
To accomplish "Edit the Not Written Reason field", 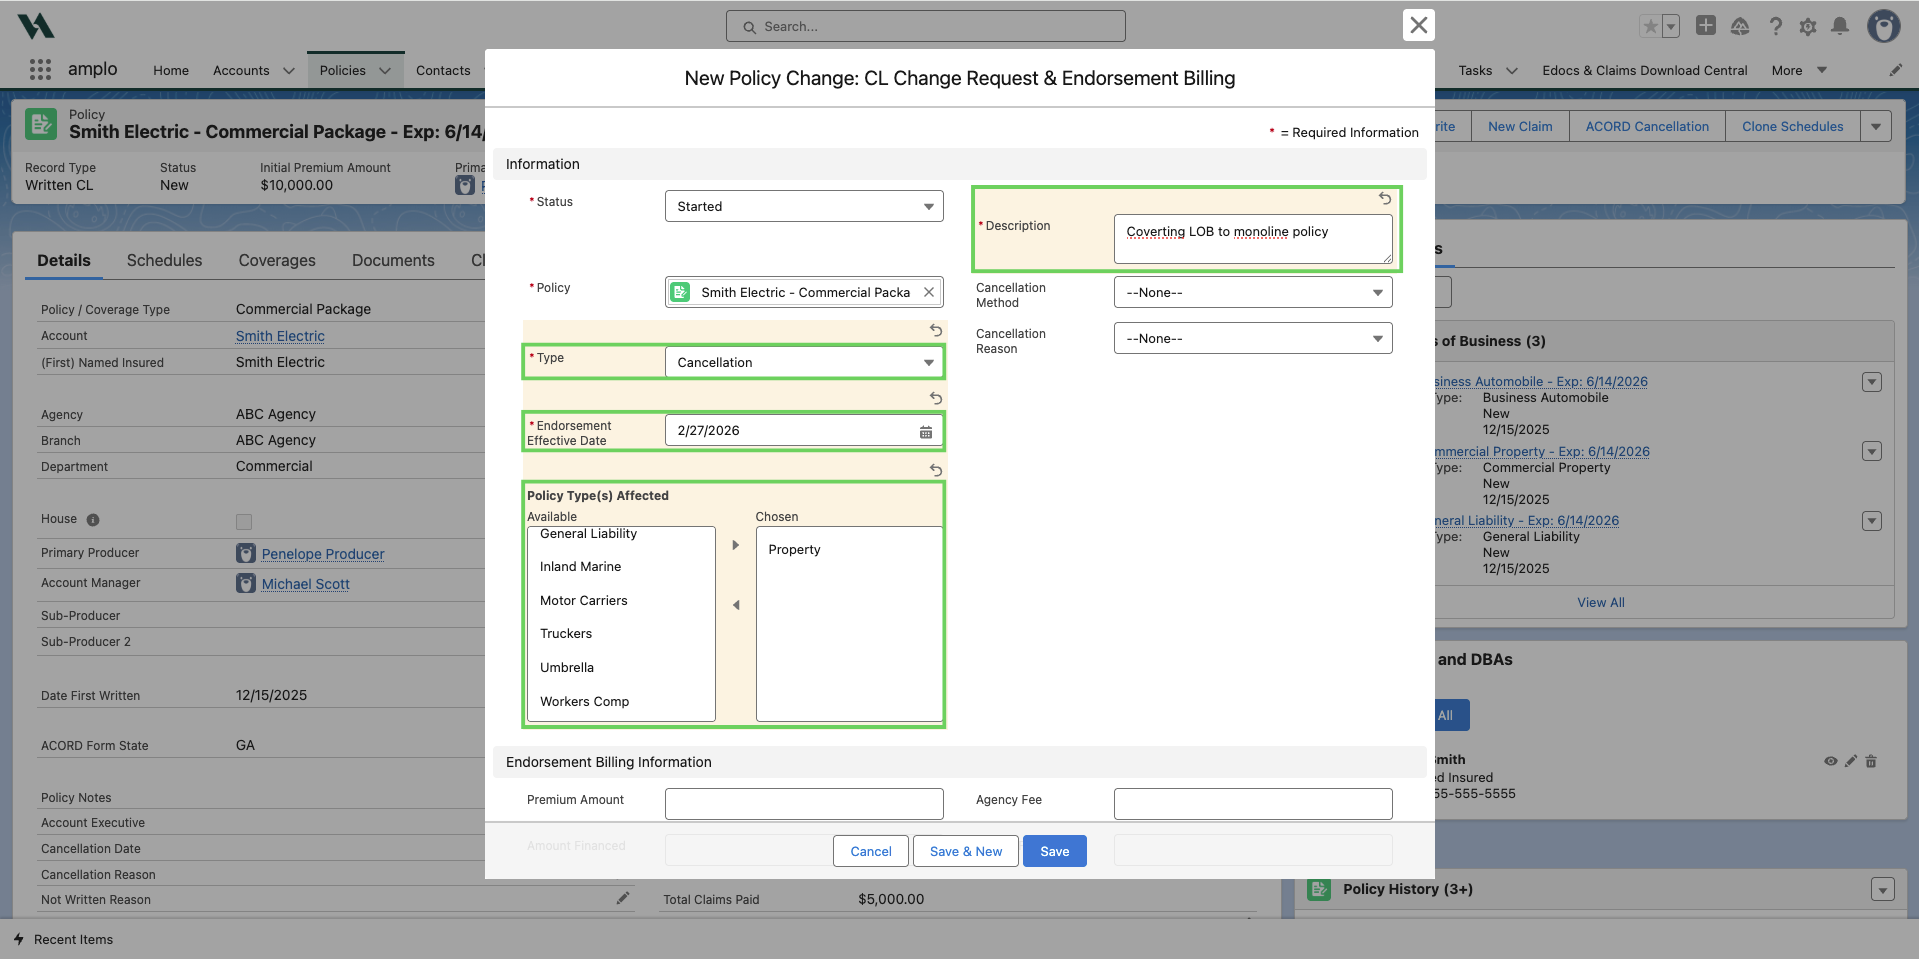I will (x=623, y=898).
